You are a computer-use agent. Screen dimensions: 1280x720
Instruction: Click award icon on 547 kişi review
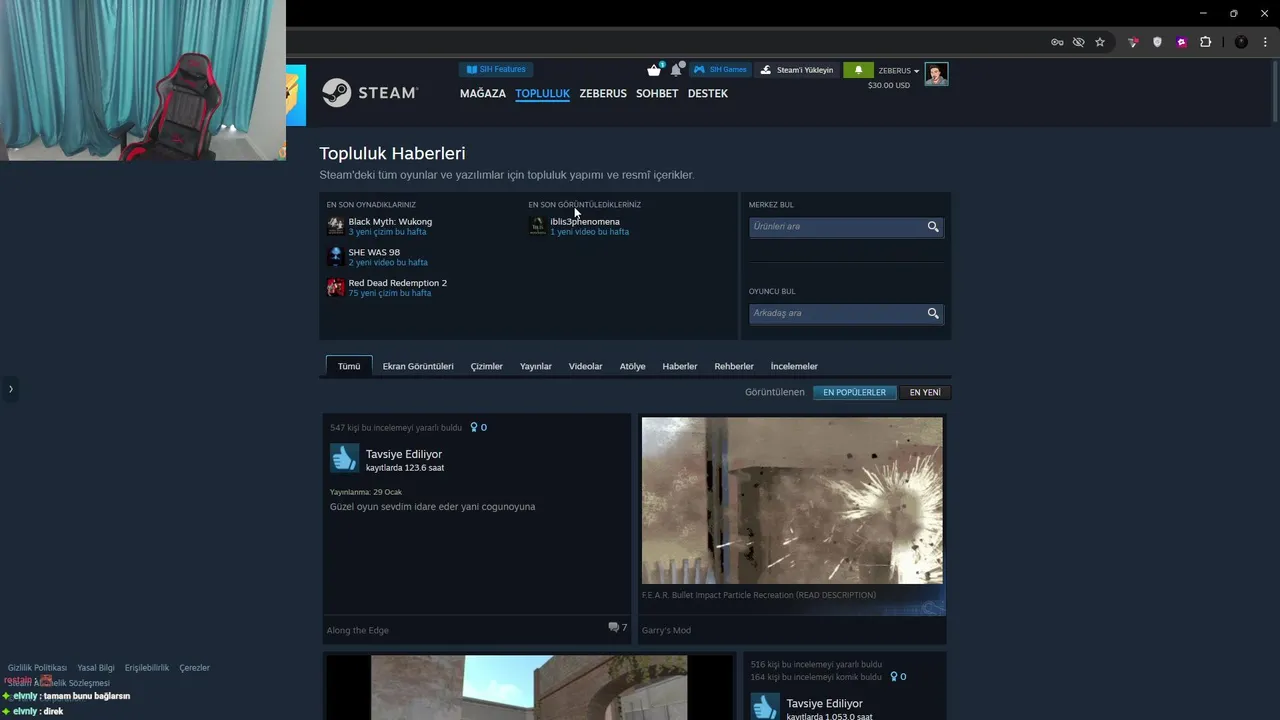pos(474,427)
